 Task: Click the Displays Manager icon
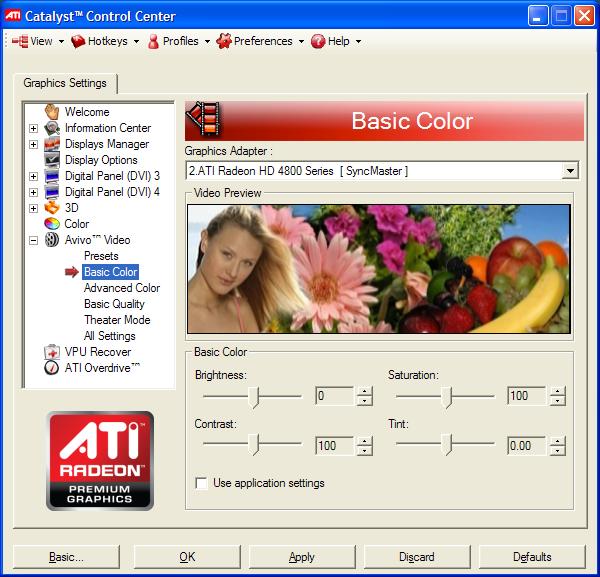point(52,144)
